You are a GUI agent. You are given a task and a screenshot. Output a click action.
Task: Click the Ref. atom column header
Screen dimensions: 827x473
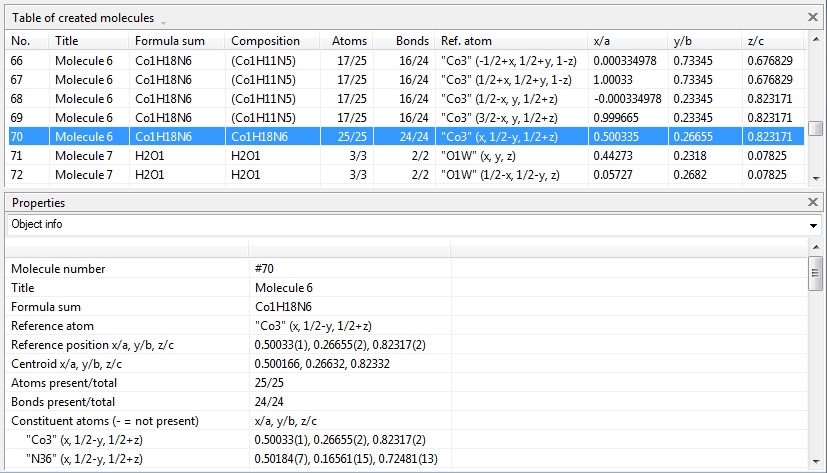(x=466, y=41)
